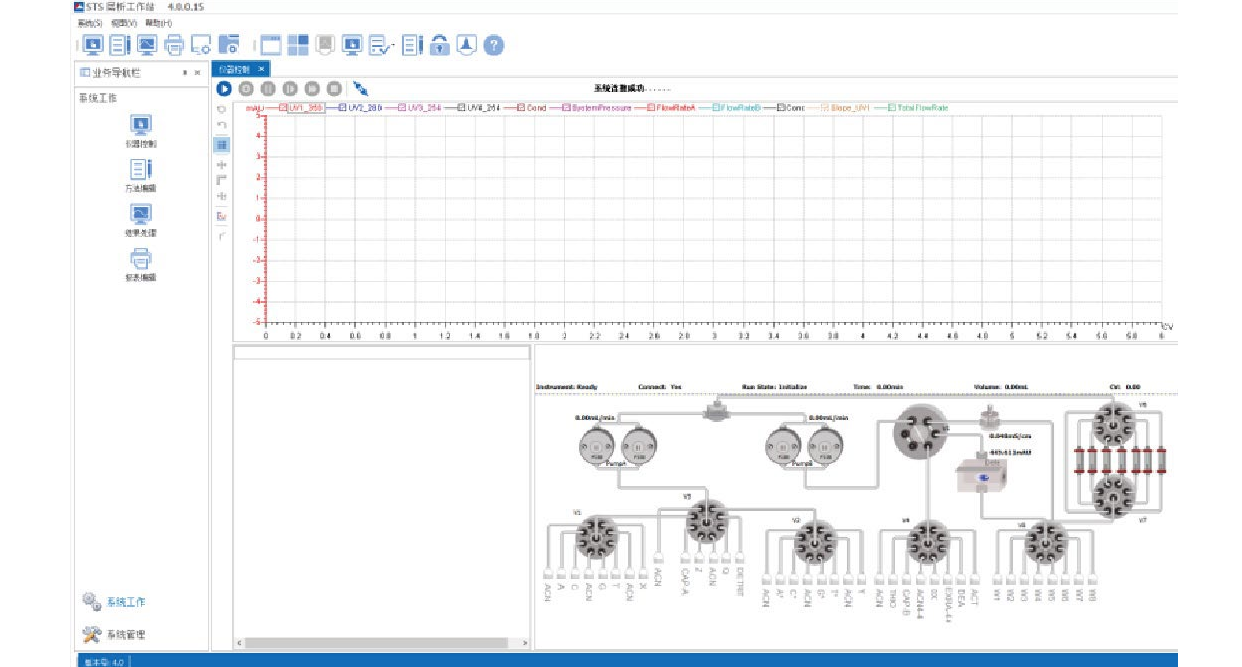1242x667 pixels.
Task: Open the four-tile window layout icon
Action: tap(298, 45)
